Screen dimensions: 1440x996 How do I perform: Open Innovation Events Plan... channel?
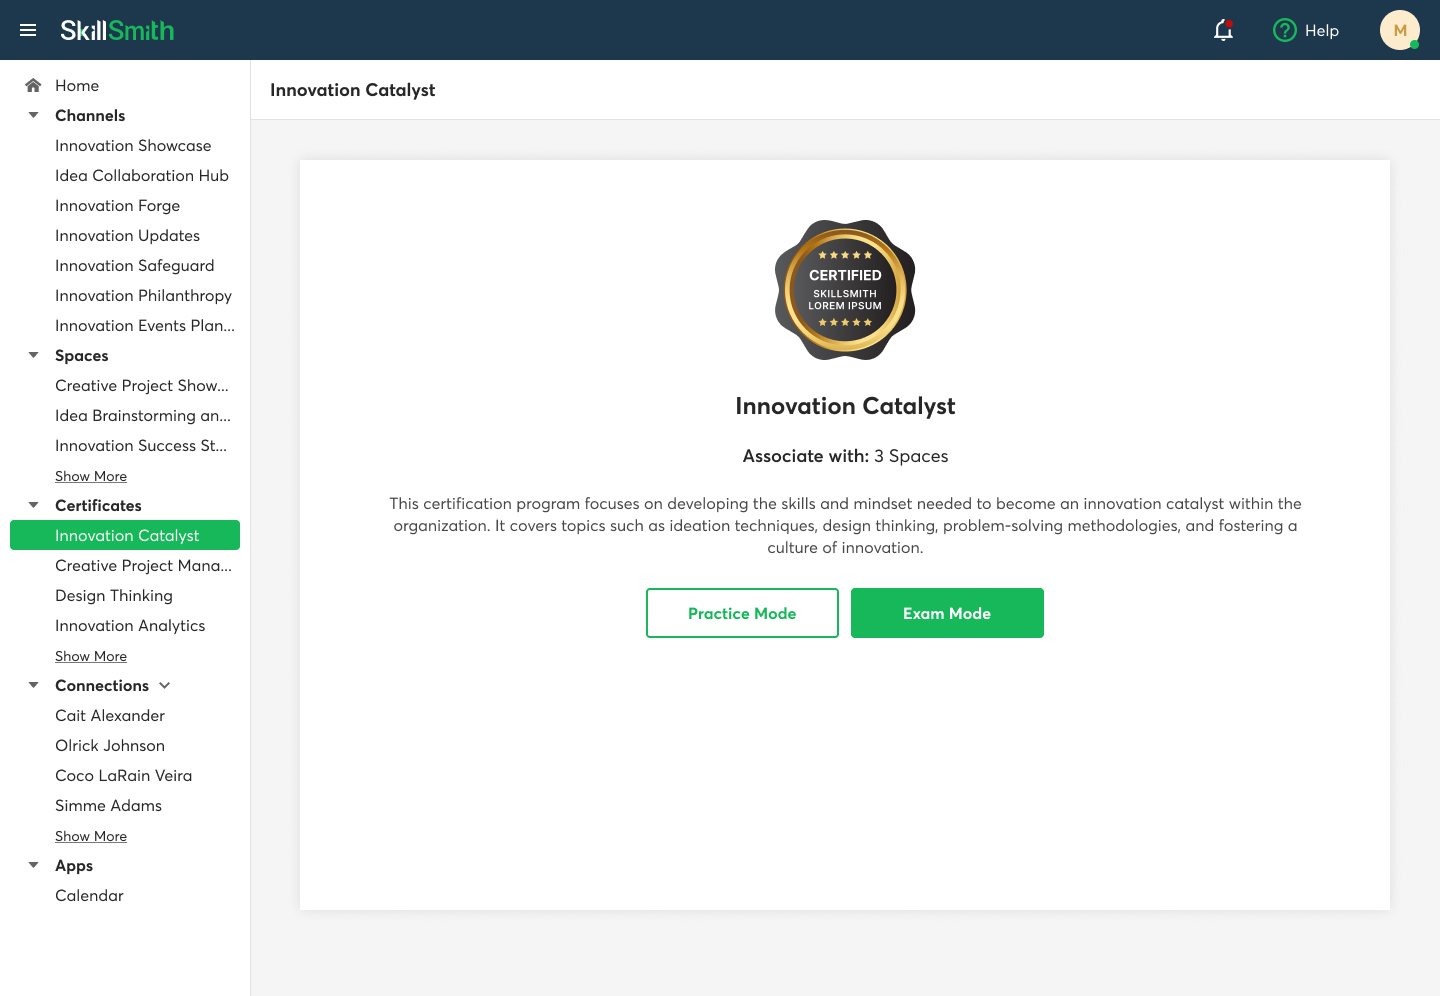pos(145,325)
